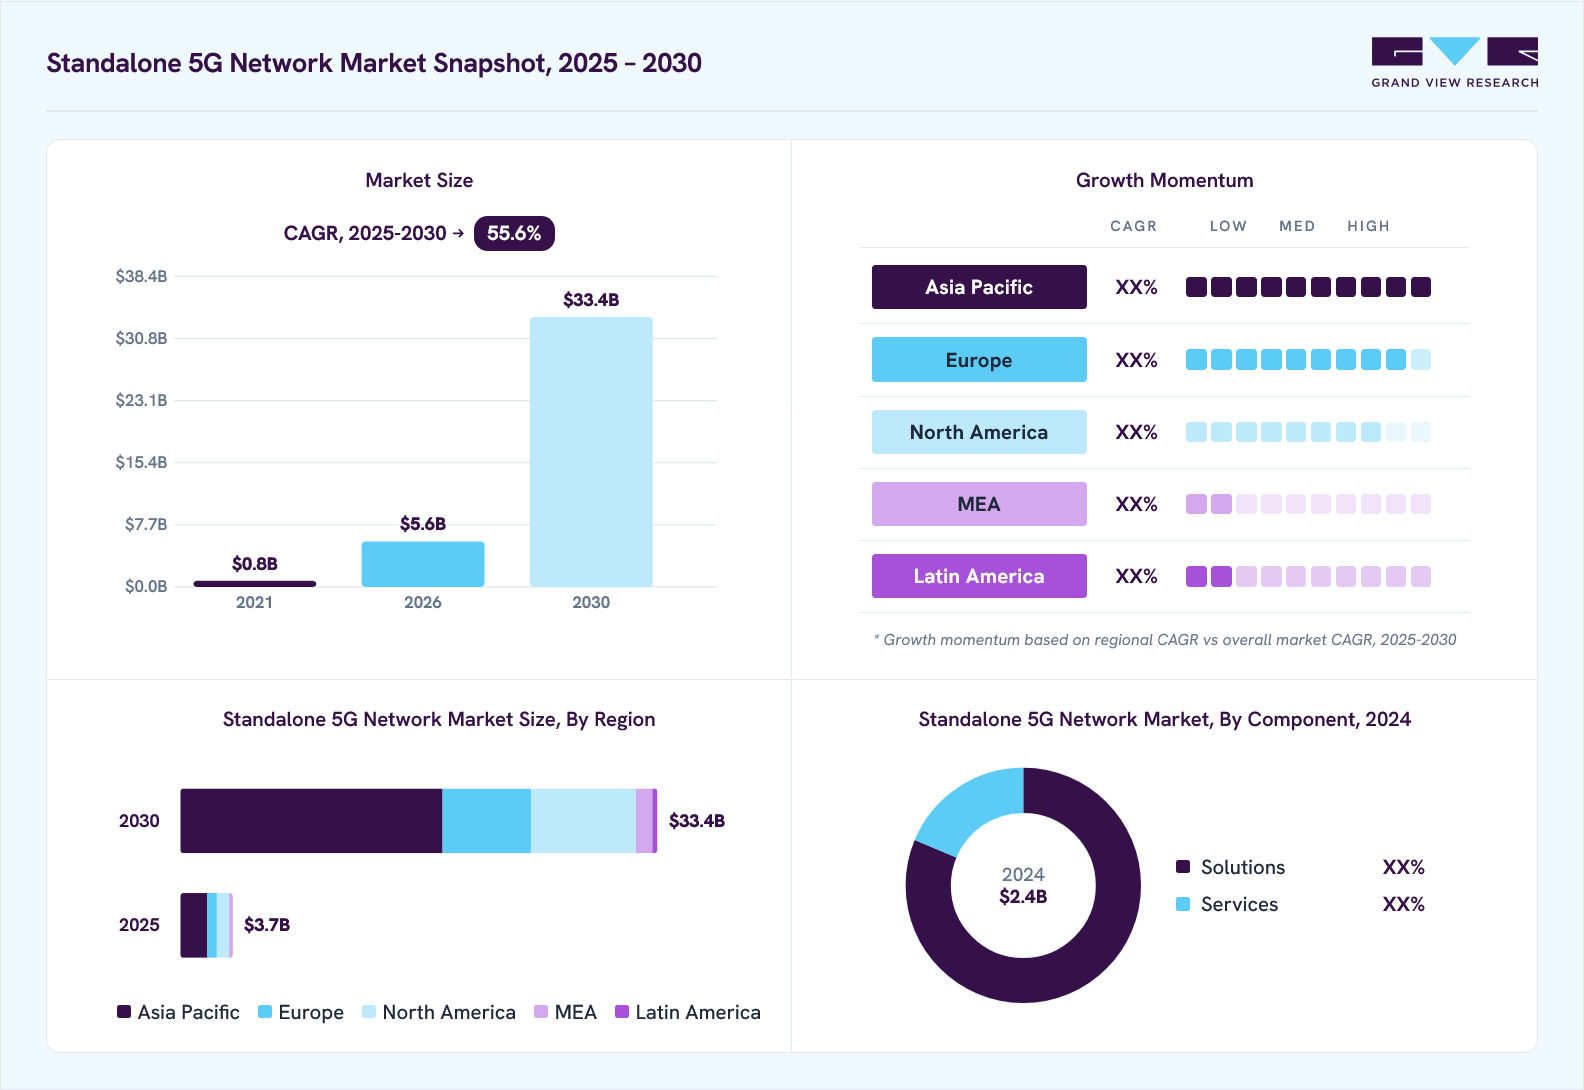The image size is (1584, 1090).
Task: Click the North America segment of 2030 bar
Action: tap(583, 821)
